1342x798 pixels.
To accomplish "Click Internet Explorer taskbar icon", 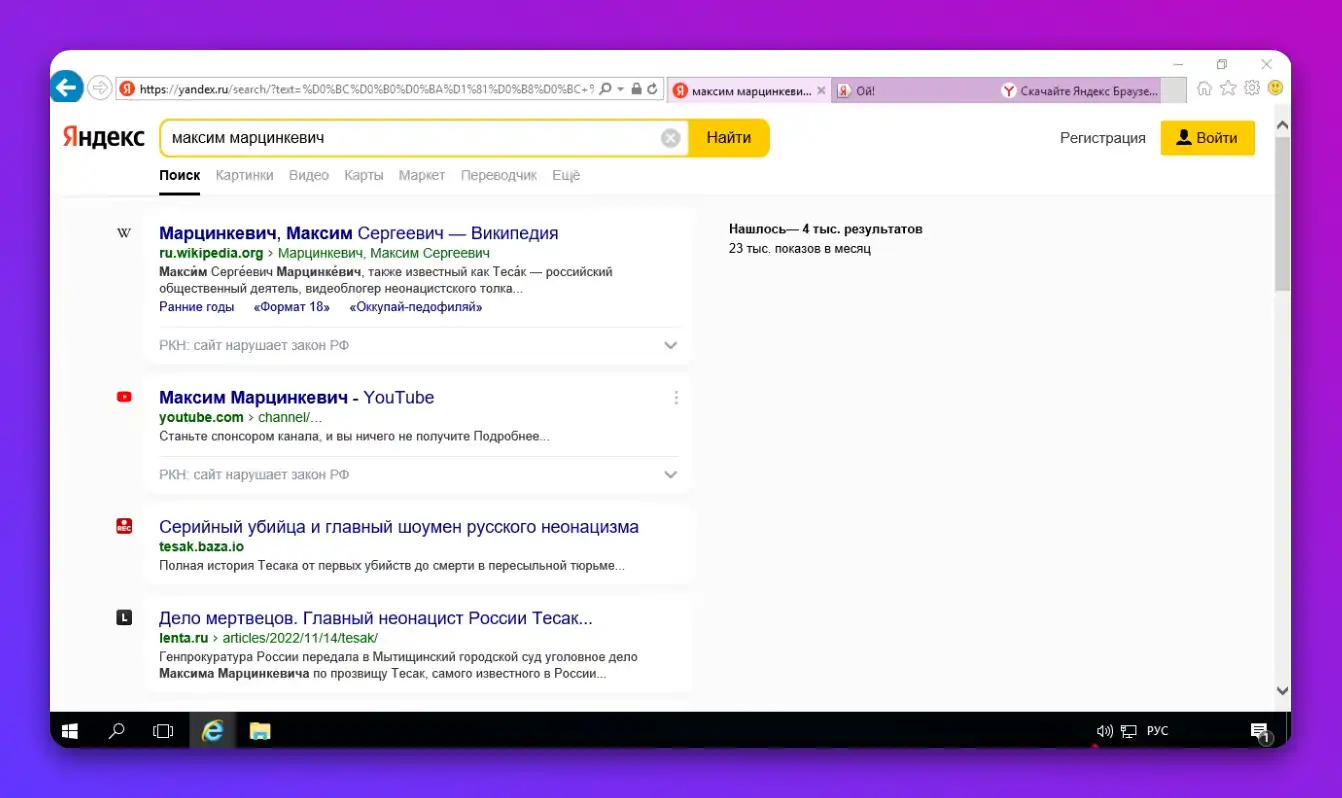I will [212, 731].
